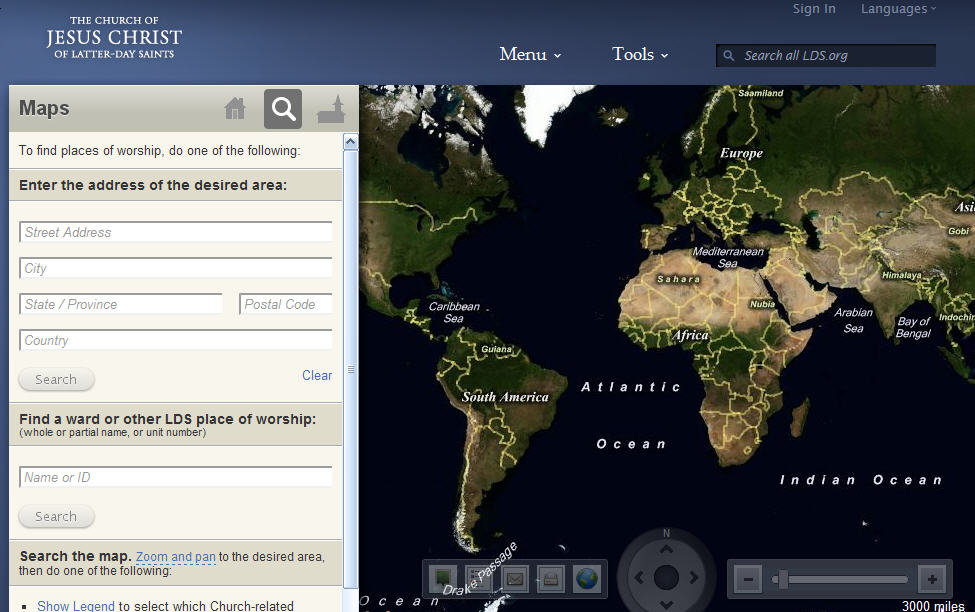Zoom out with the minus button
The width and height of the screenshot is (975, 612).
coord(748,580)
